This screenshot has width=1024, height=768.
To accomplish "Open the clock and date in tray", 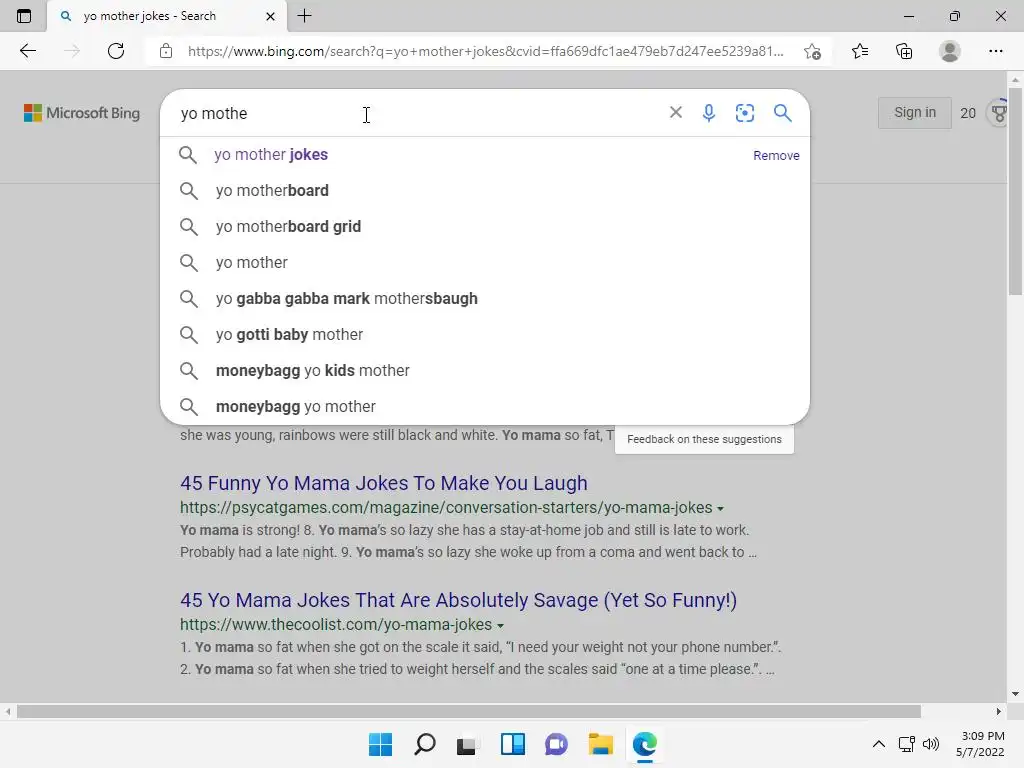I will pos(982,744).
